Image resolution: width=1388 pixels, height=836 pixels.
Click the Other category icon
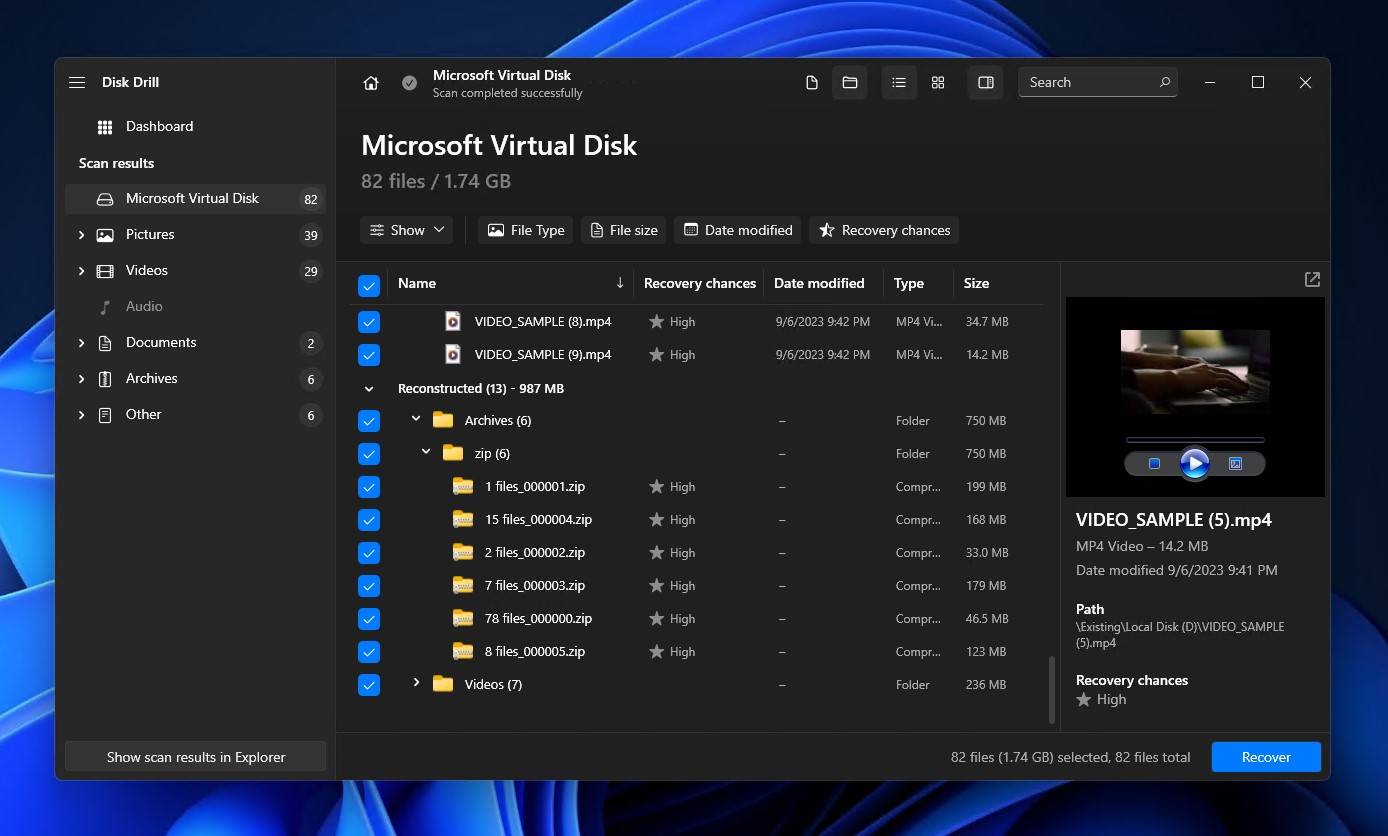click(x=105, y=415)
